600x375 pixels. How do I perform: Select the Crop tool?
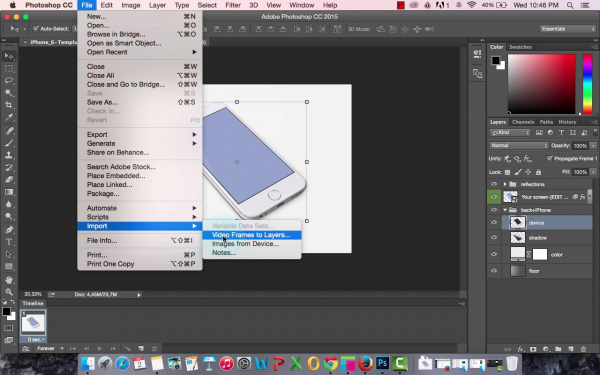9,105
